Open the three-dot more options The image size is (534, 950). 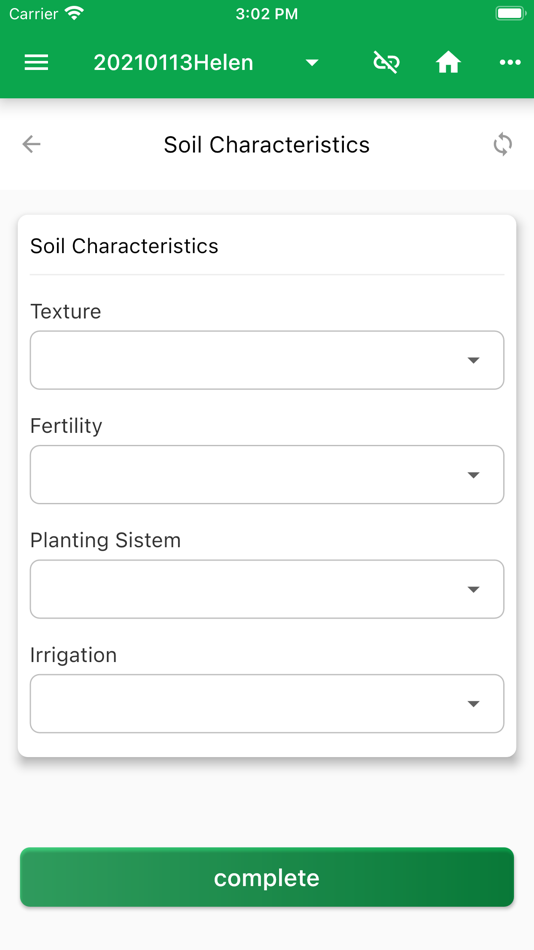click(x=510, y=62)
